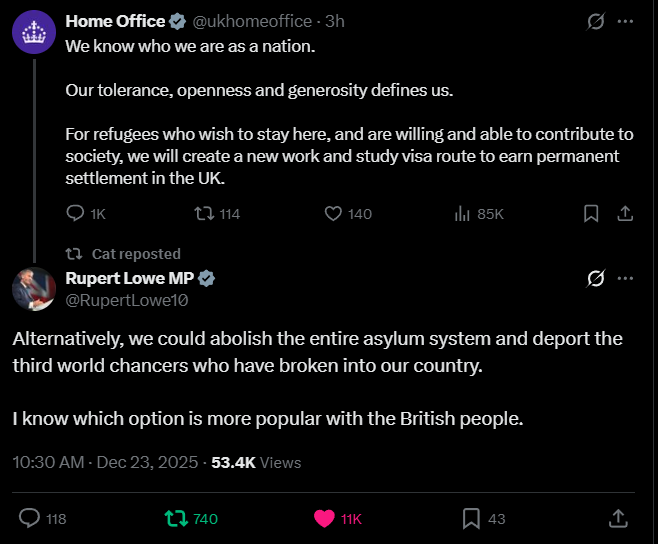Open the Home Office profile name
658x544 pixels.
[115, 21]
